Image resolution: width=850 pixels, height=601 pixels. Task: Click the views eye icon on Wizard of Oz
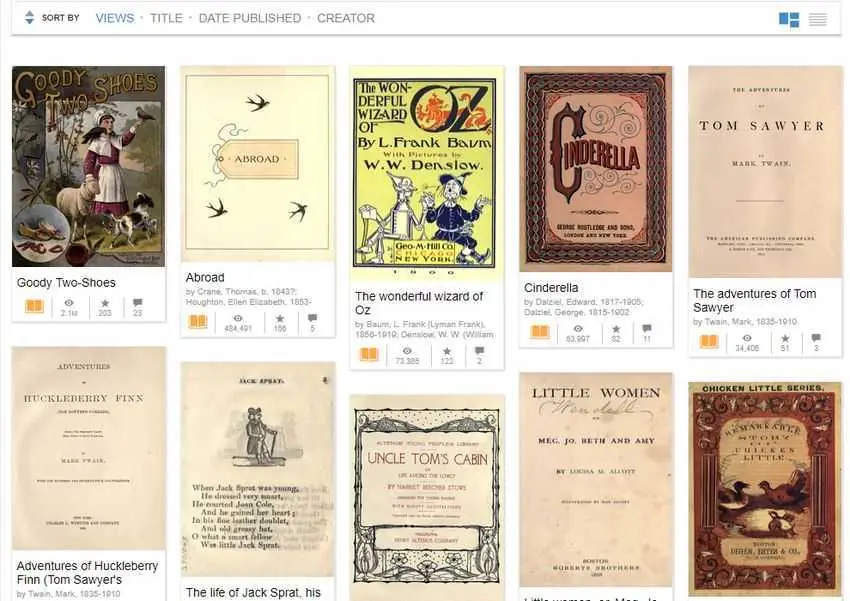[407, 351]
